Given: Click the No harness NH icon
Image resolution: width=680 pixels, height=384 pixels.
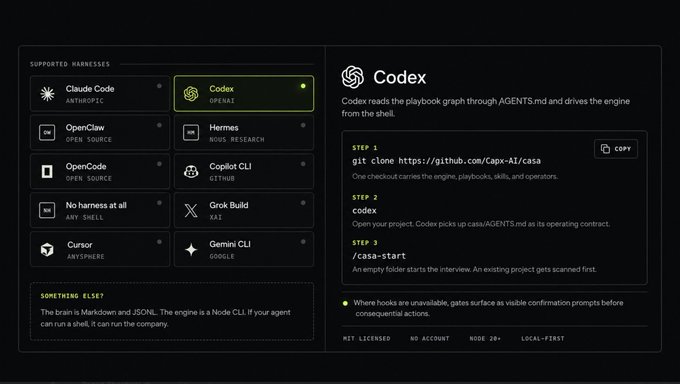Looking at the screenshot, I should [47, 210].
